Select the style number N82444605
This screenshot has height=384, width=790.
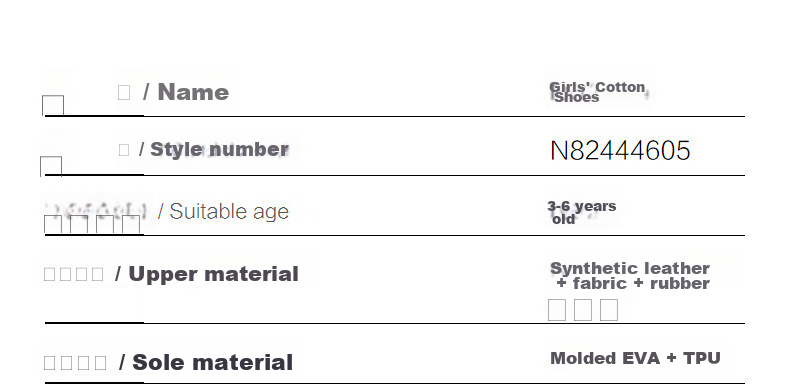pos(620,151)
